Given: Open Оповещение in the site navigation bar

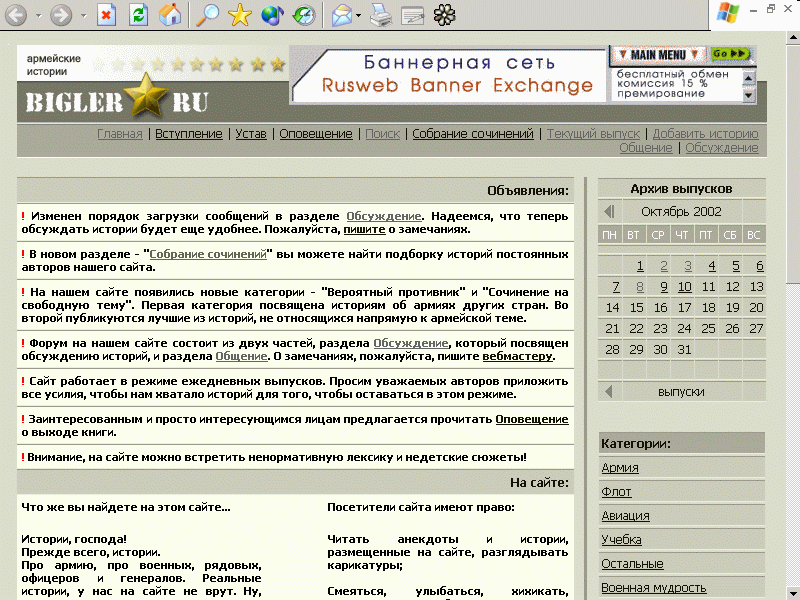Looking at the screenshot, I should click(316, 134).
